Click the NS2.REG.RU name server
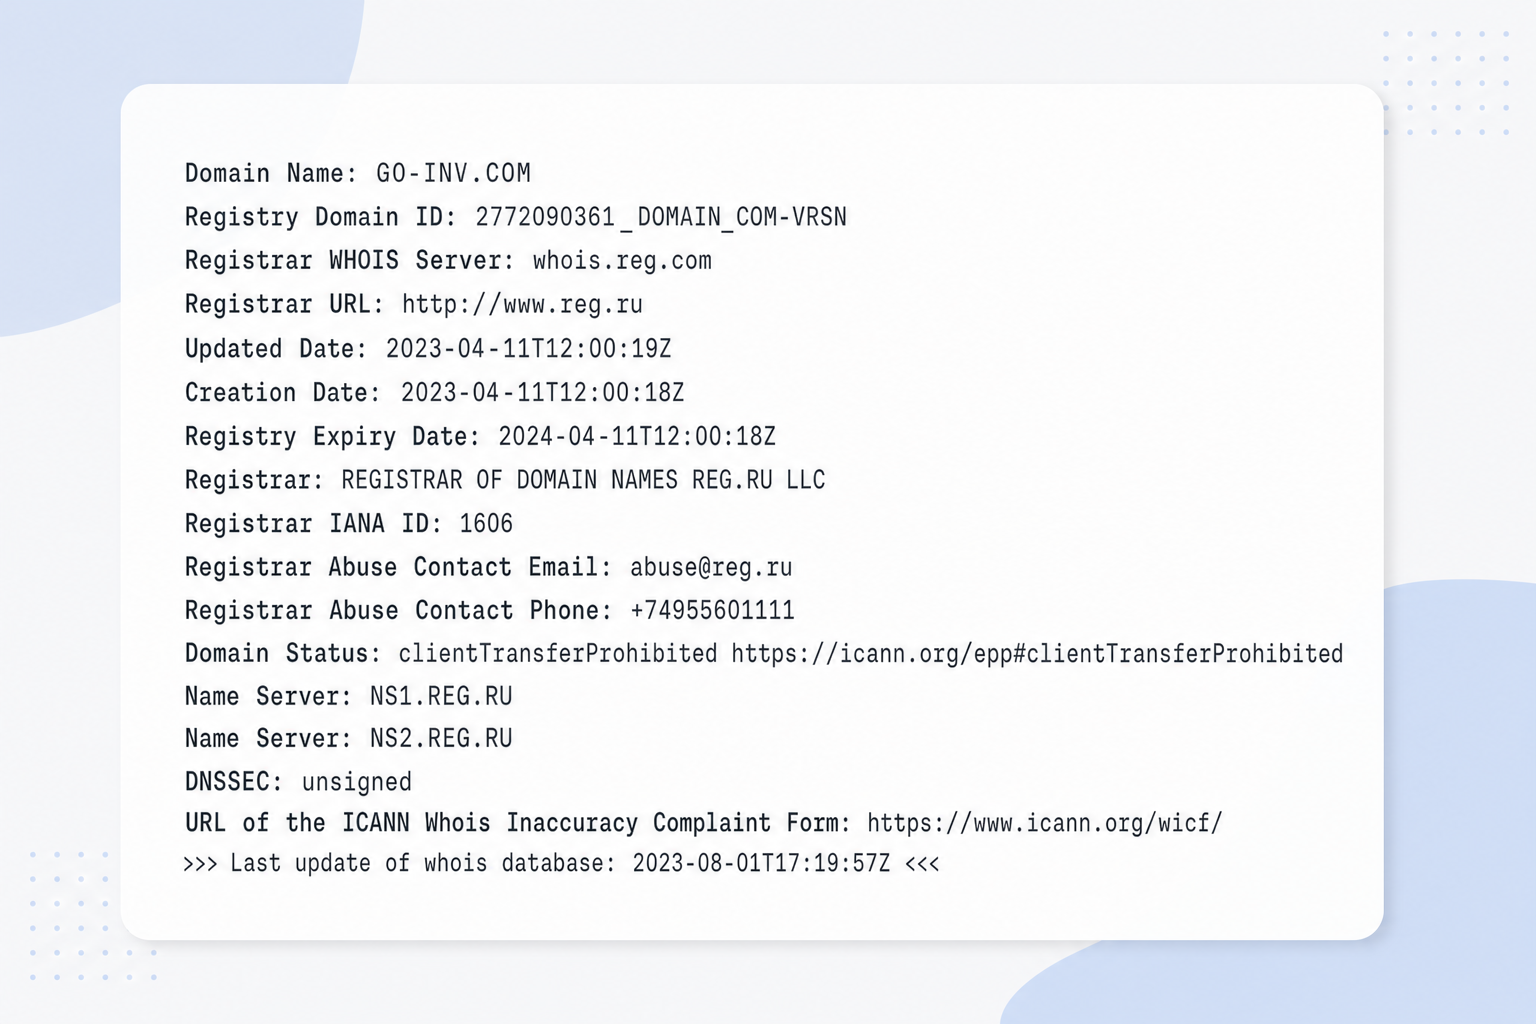 point(441,739)
